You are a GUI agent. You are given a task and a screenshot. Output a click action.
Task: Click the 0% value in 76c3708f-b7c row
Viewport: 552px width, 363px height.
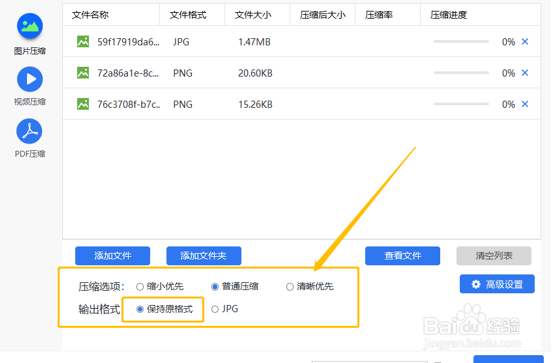tap(508, 105)
